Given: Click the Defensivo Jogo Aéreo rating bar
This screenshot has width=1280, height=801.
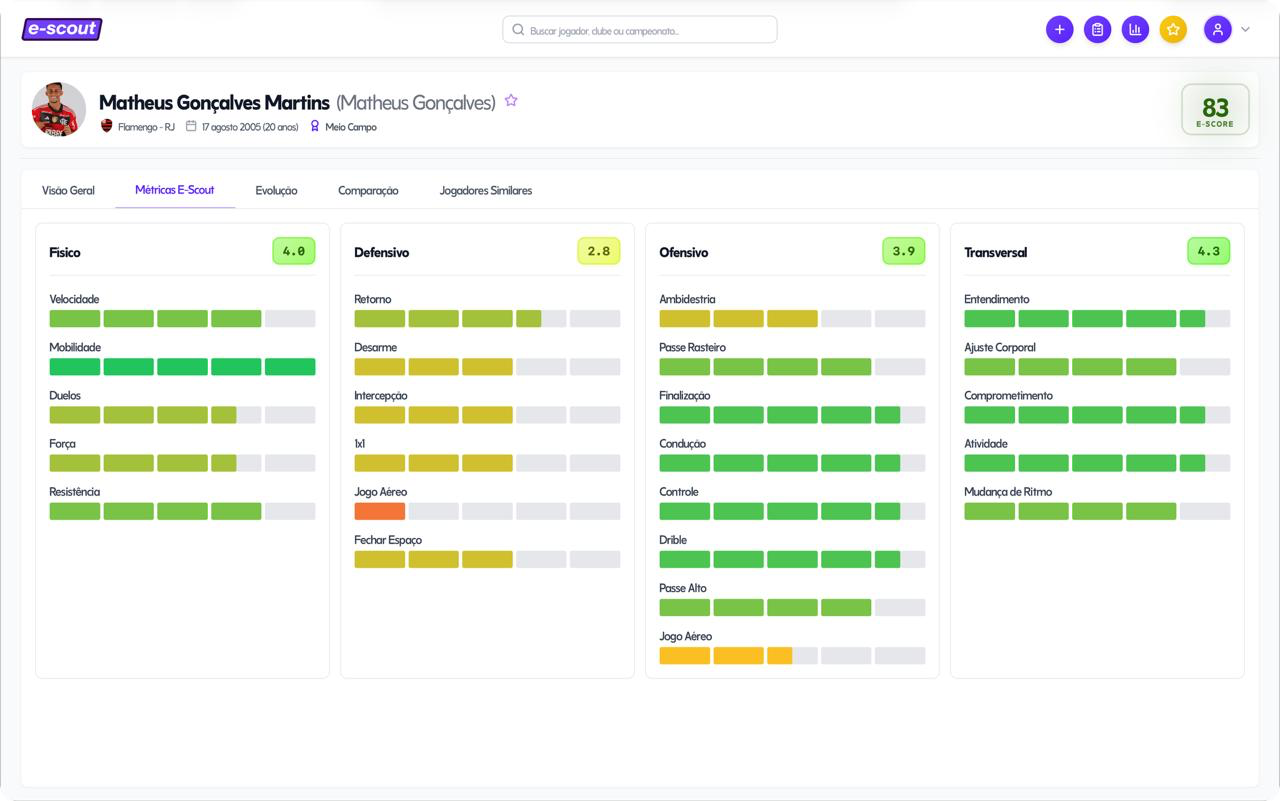Looking at the screenshot, I should [x=487, y=511].
